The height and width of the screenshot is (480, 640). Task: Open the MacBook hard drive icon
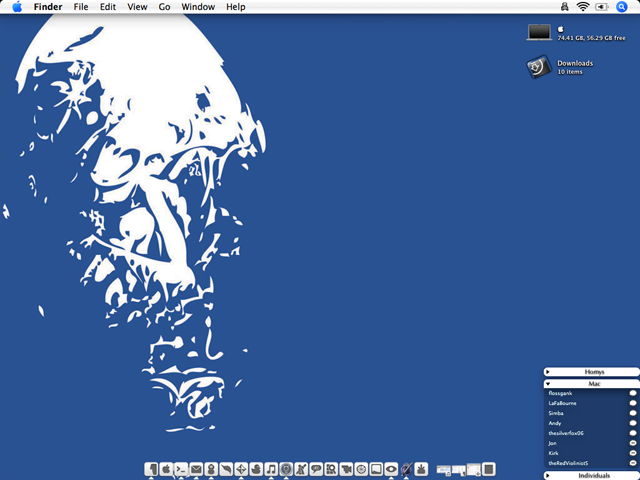point(539,33)
